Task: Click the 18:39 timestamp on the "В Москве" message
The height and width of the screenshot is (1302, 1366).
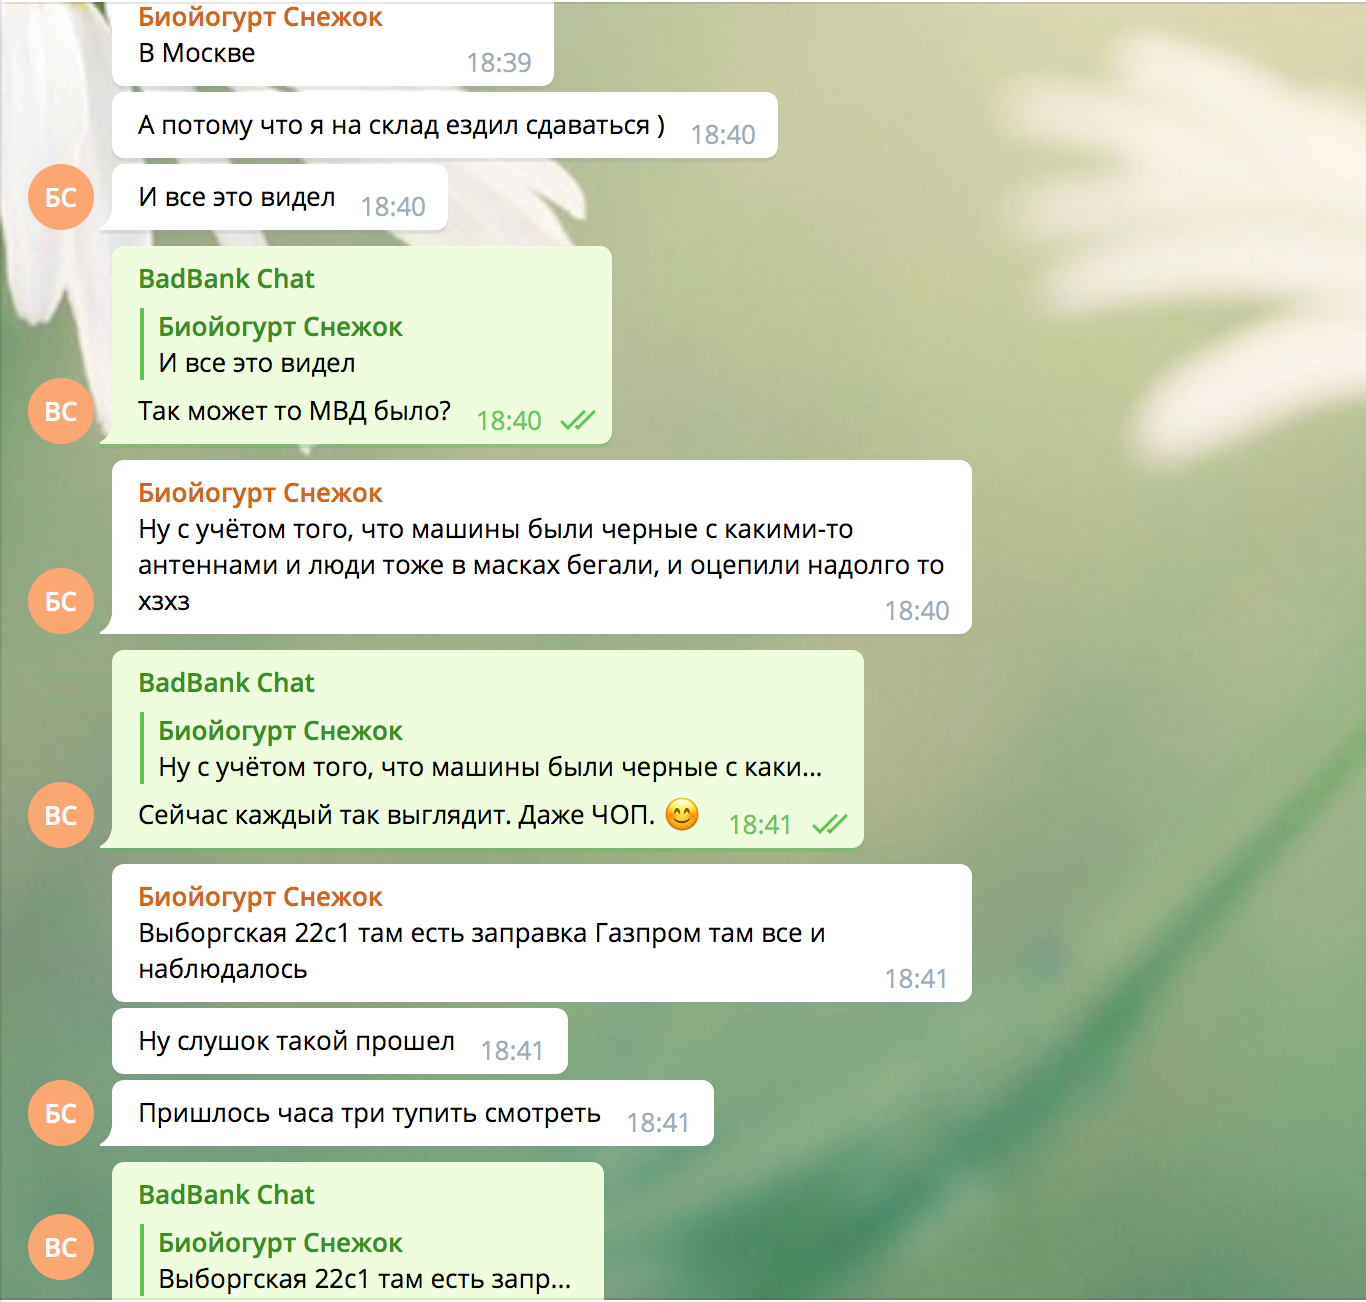Action: point(499,63)
